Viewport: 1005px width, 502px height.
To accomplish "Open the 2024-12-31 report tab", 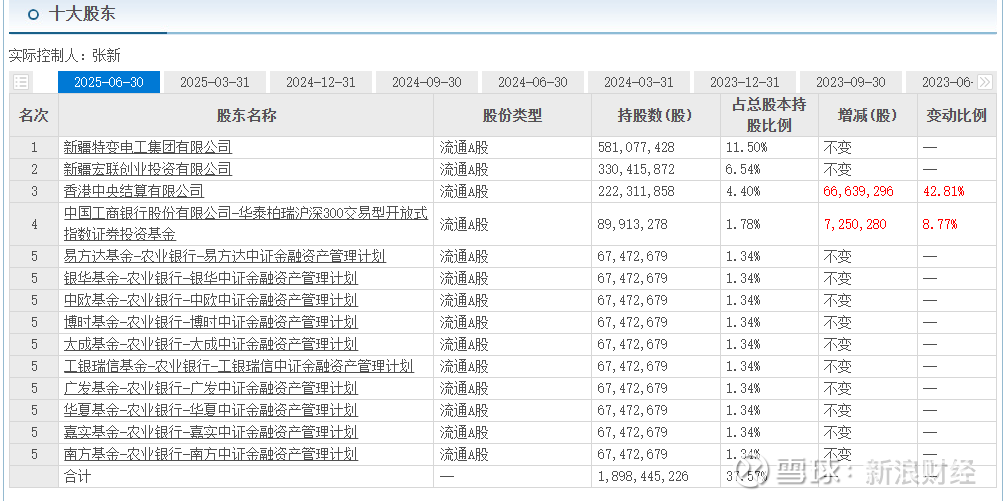I will (x=320, y=82).
